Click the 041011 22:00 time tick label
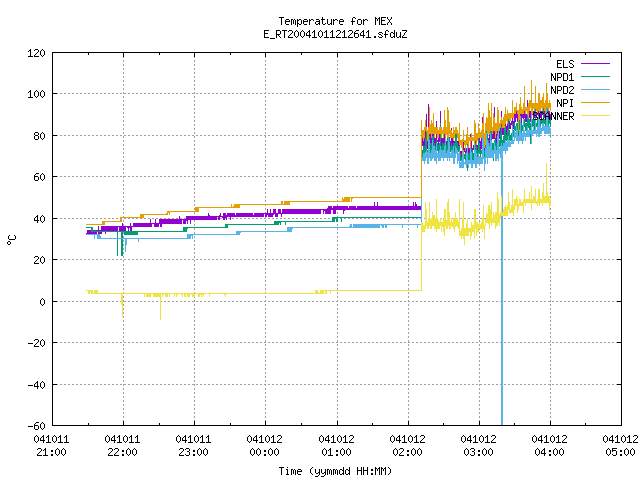The width and height of the screenshot is (640, 480). 122,446
